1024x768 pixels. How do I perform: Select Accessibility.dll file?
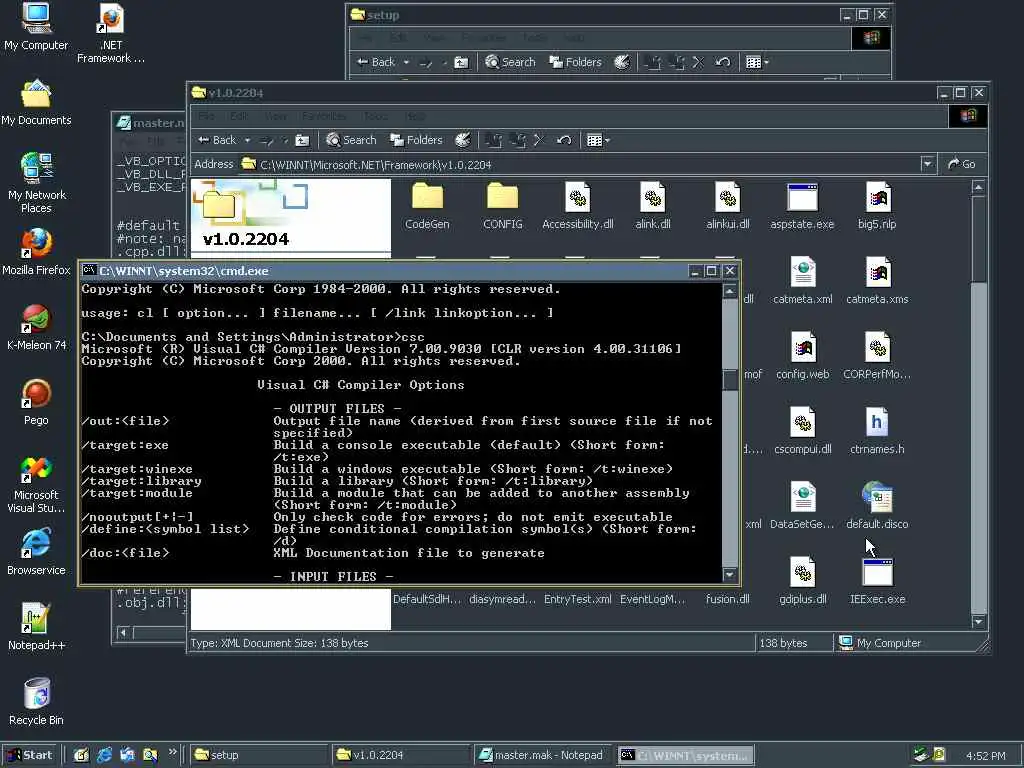tap(577, 206)
